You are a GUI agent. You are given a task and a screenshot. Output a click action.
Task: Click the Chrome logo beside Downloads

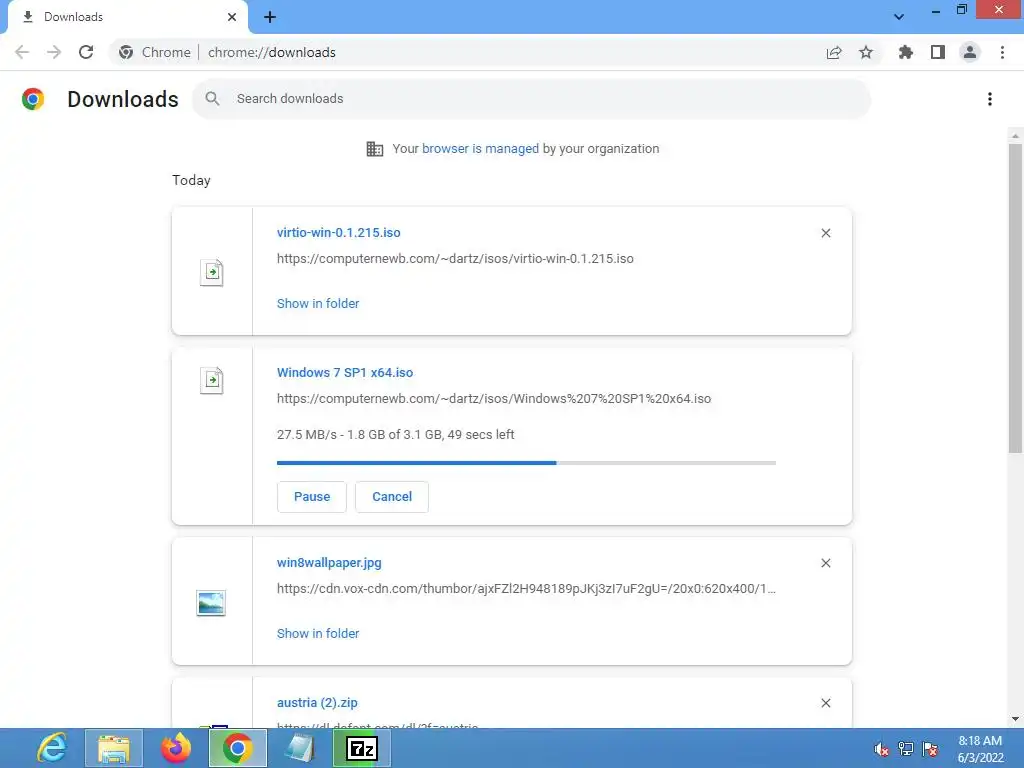(x=33, y=99)
